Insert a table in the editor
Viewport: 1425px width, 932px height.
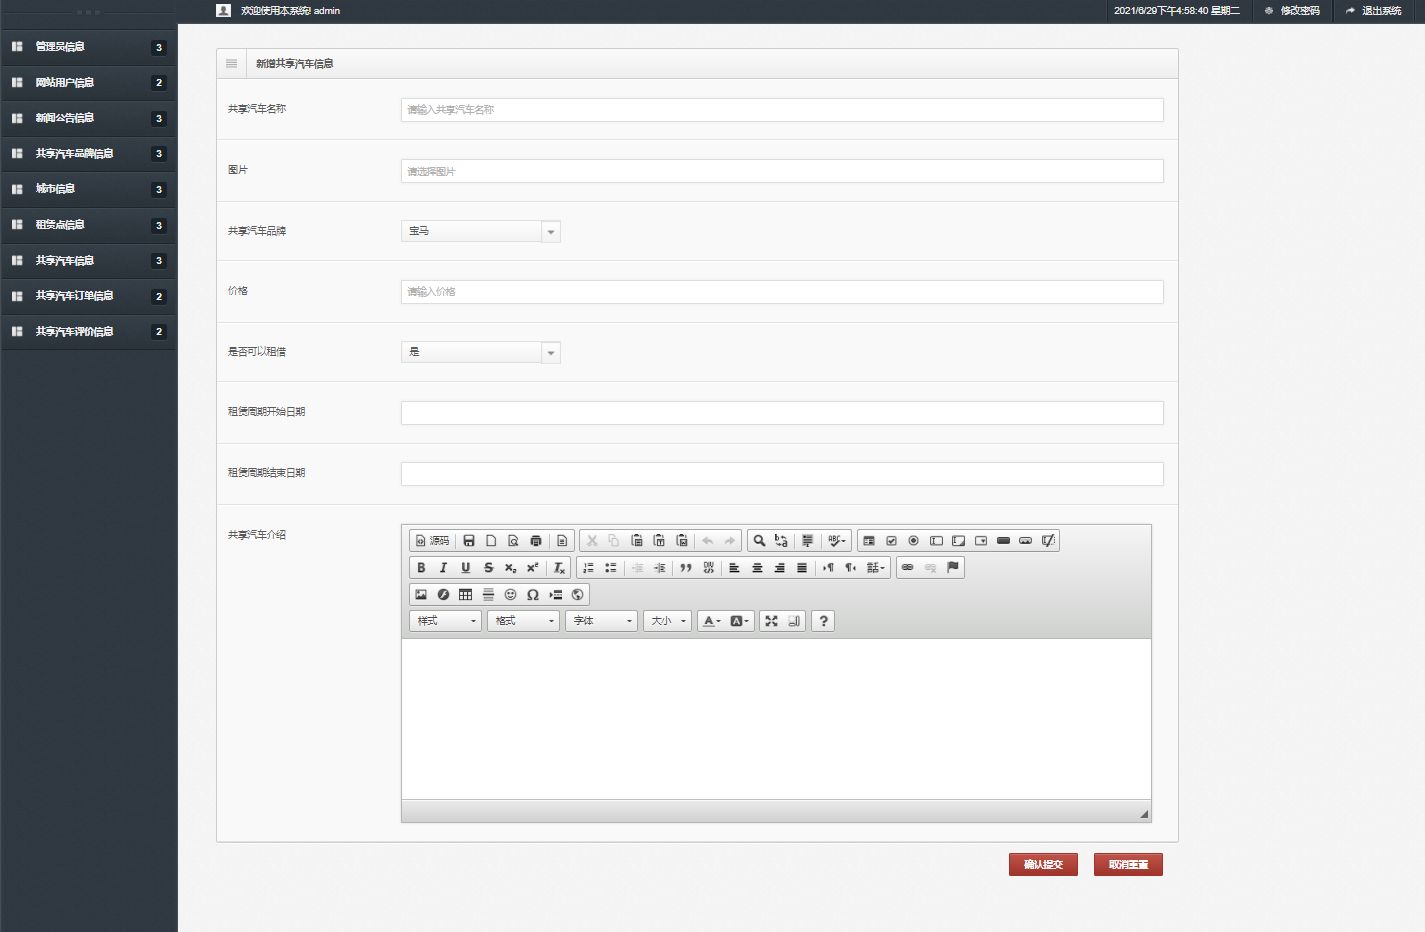pos(465,595)
